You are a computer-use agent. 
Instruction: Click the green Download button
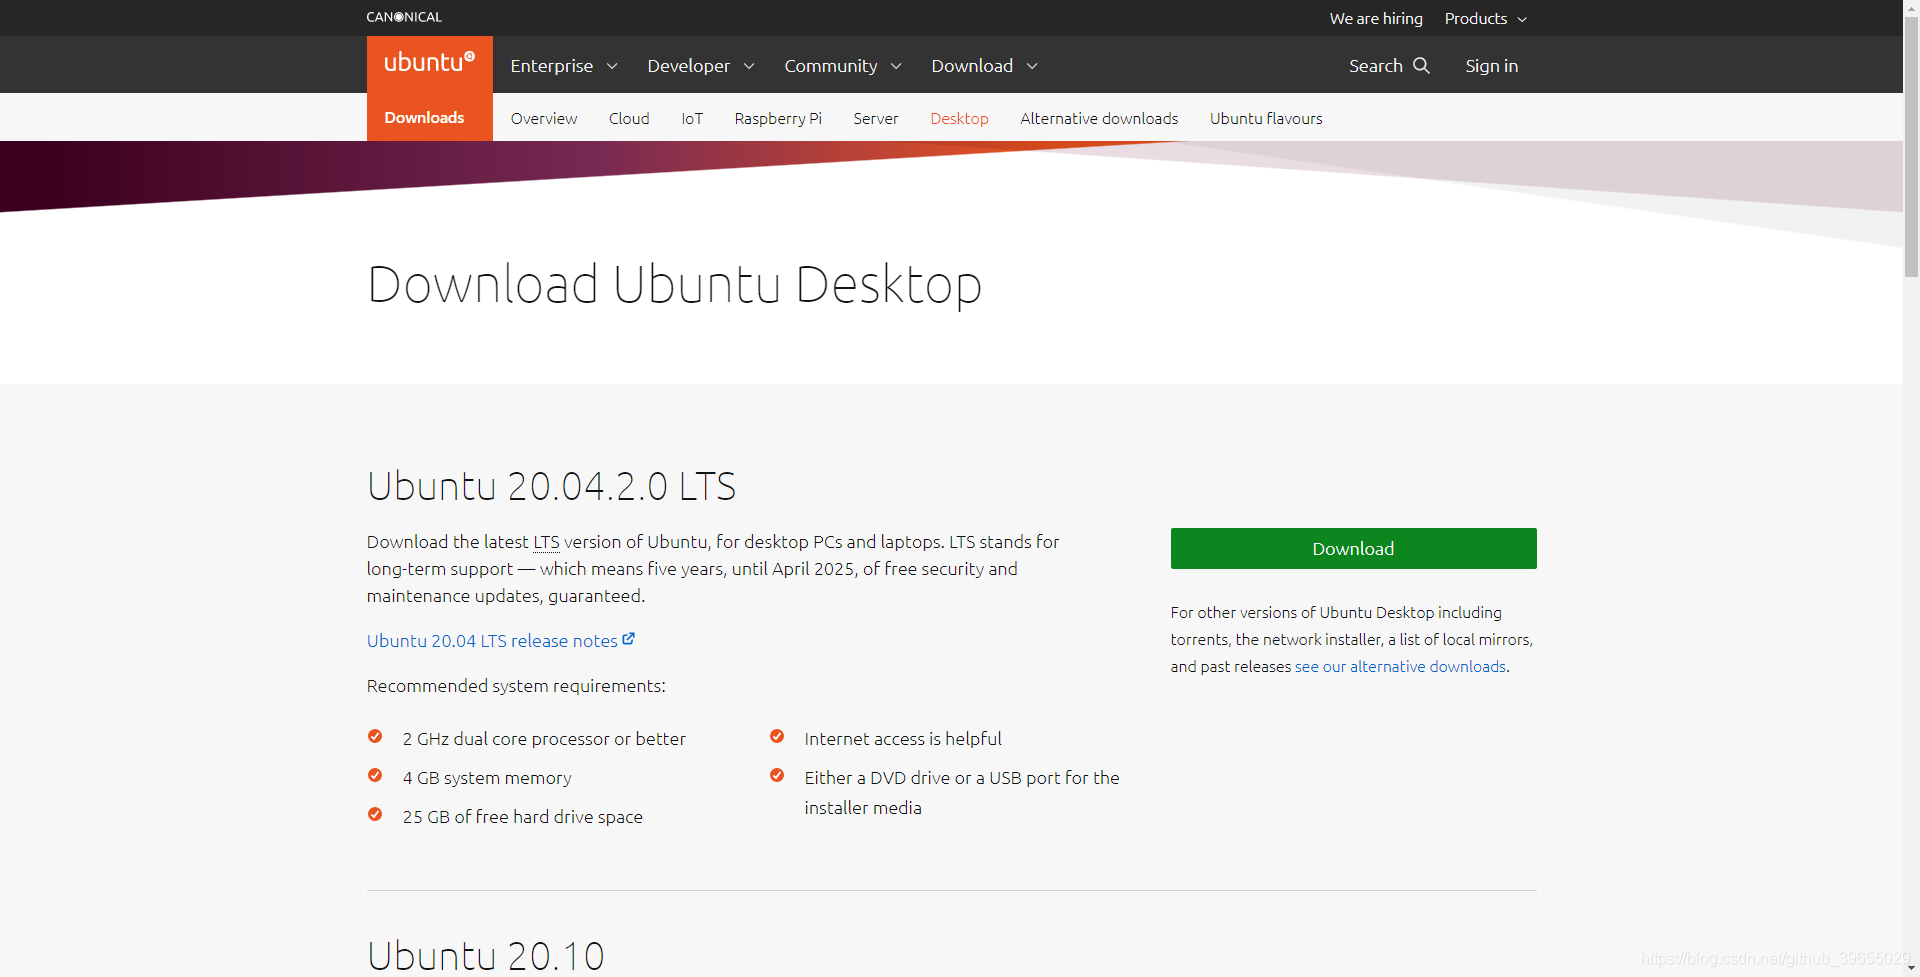[1354, 549]
